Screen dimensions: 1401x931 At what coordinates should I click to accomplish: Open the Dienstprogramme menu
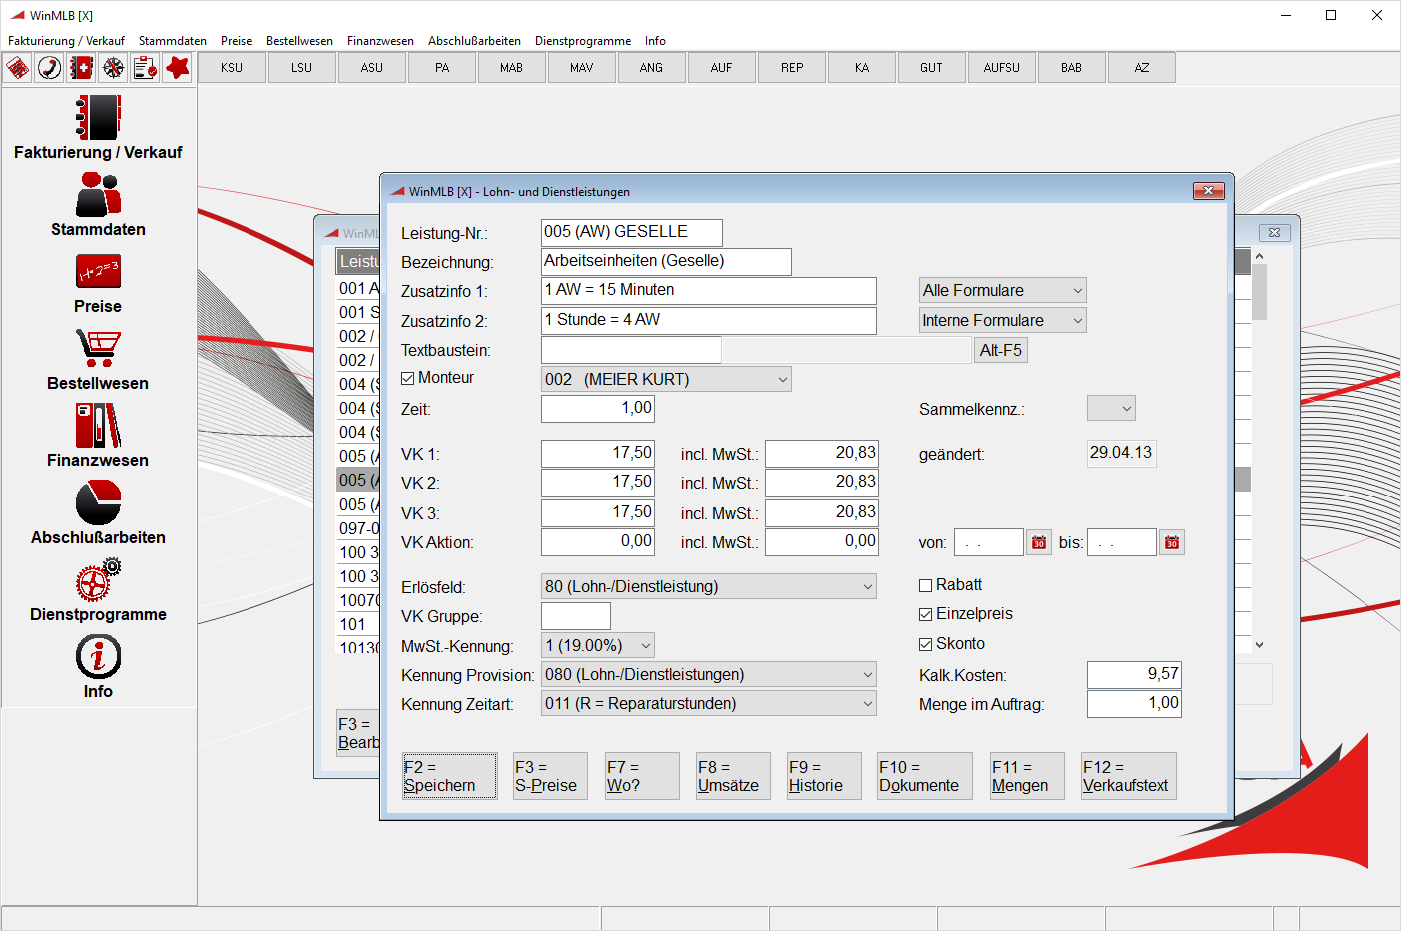(583, 41)
